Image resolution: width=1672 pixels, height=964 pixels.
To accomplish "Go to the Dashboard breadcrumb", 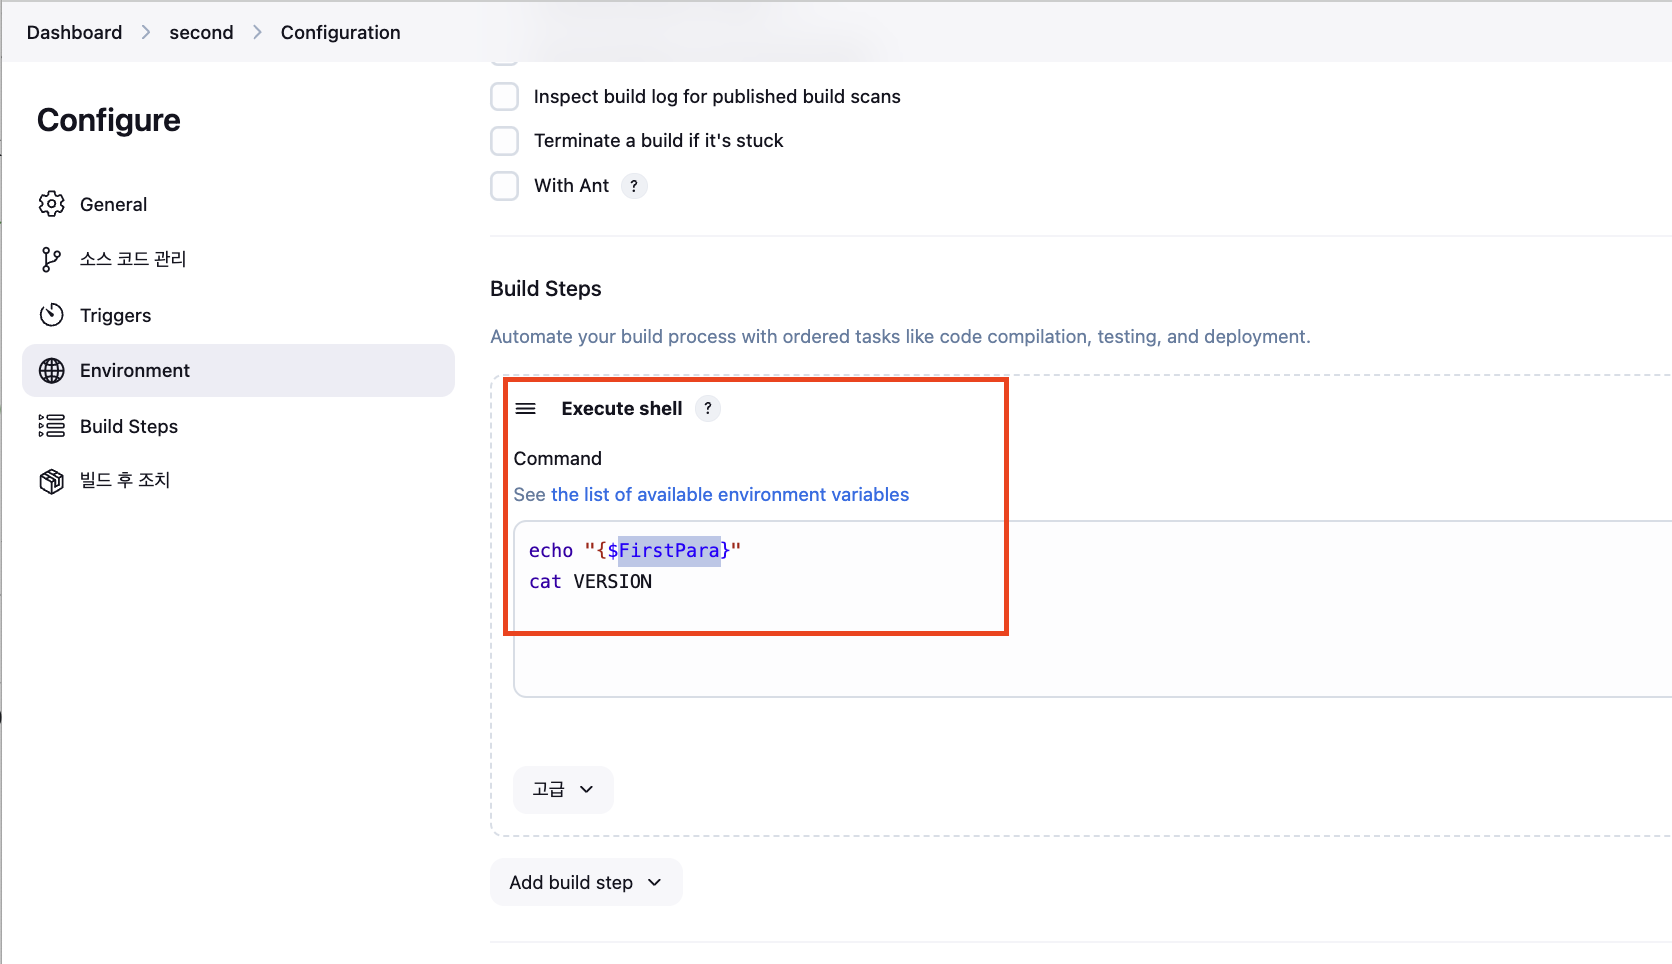I will pyautogui.click(x=74, y=33).
